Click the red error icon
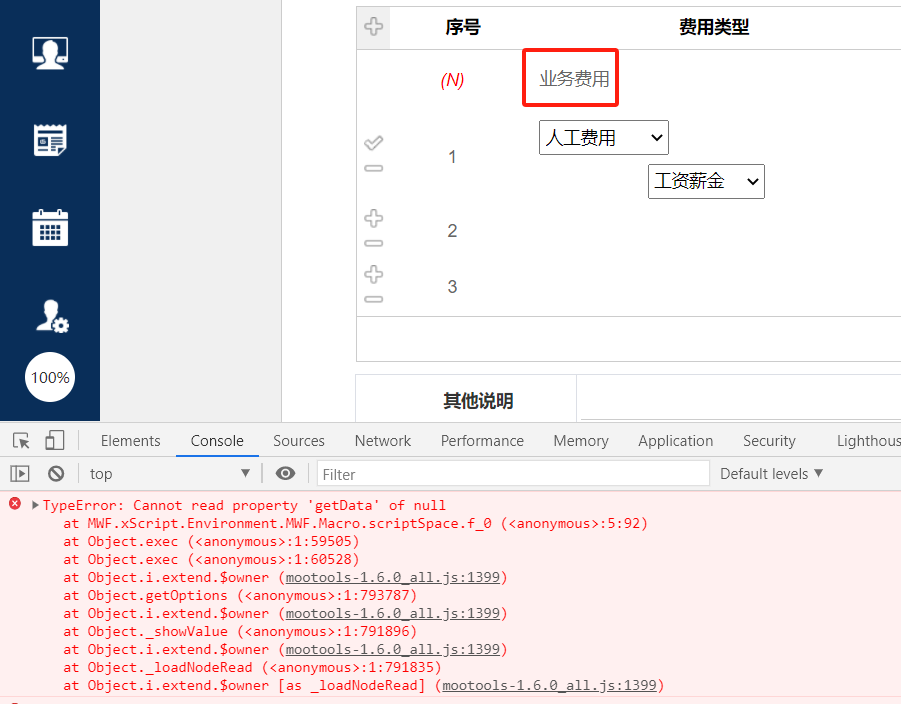Screen dimensions: 901x704 click(x=15, y=504)
